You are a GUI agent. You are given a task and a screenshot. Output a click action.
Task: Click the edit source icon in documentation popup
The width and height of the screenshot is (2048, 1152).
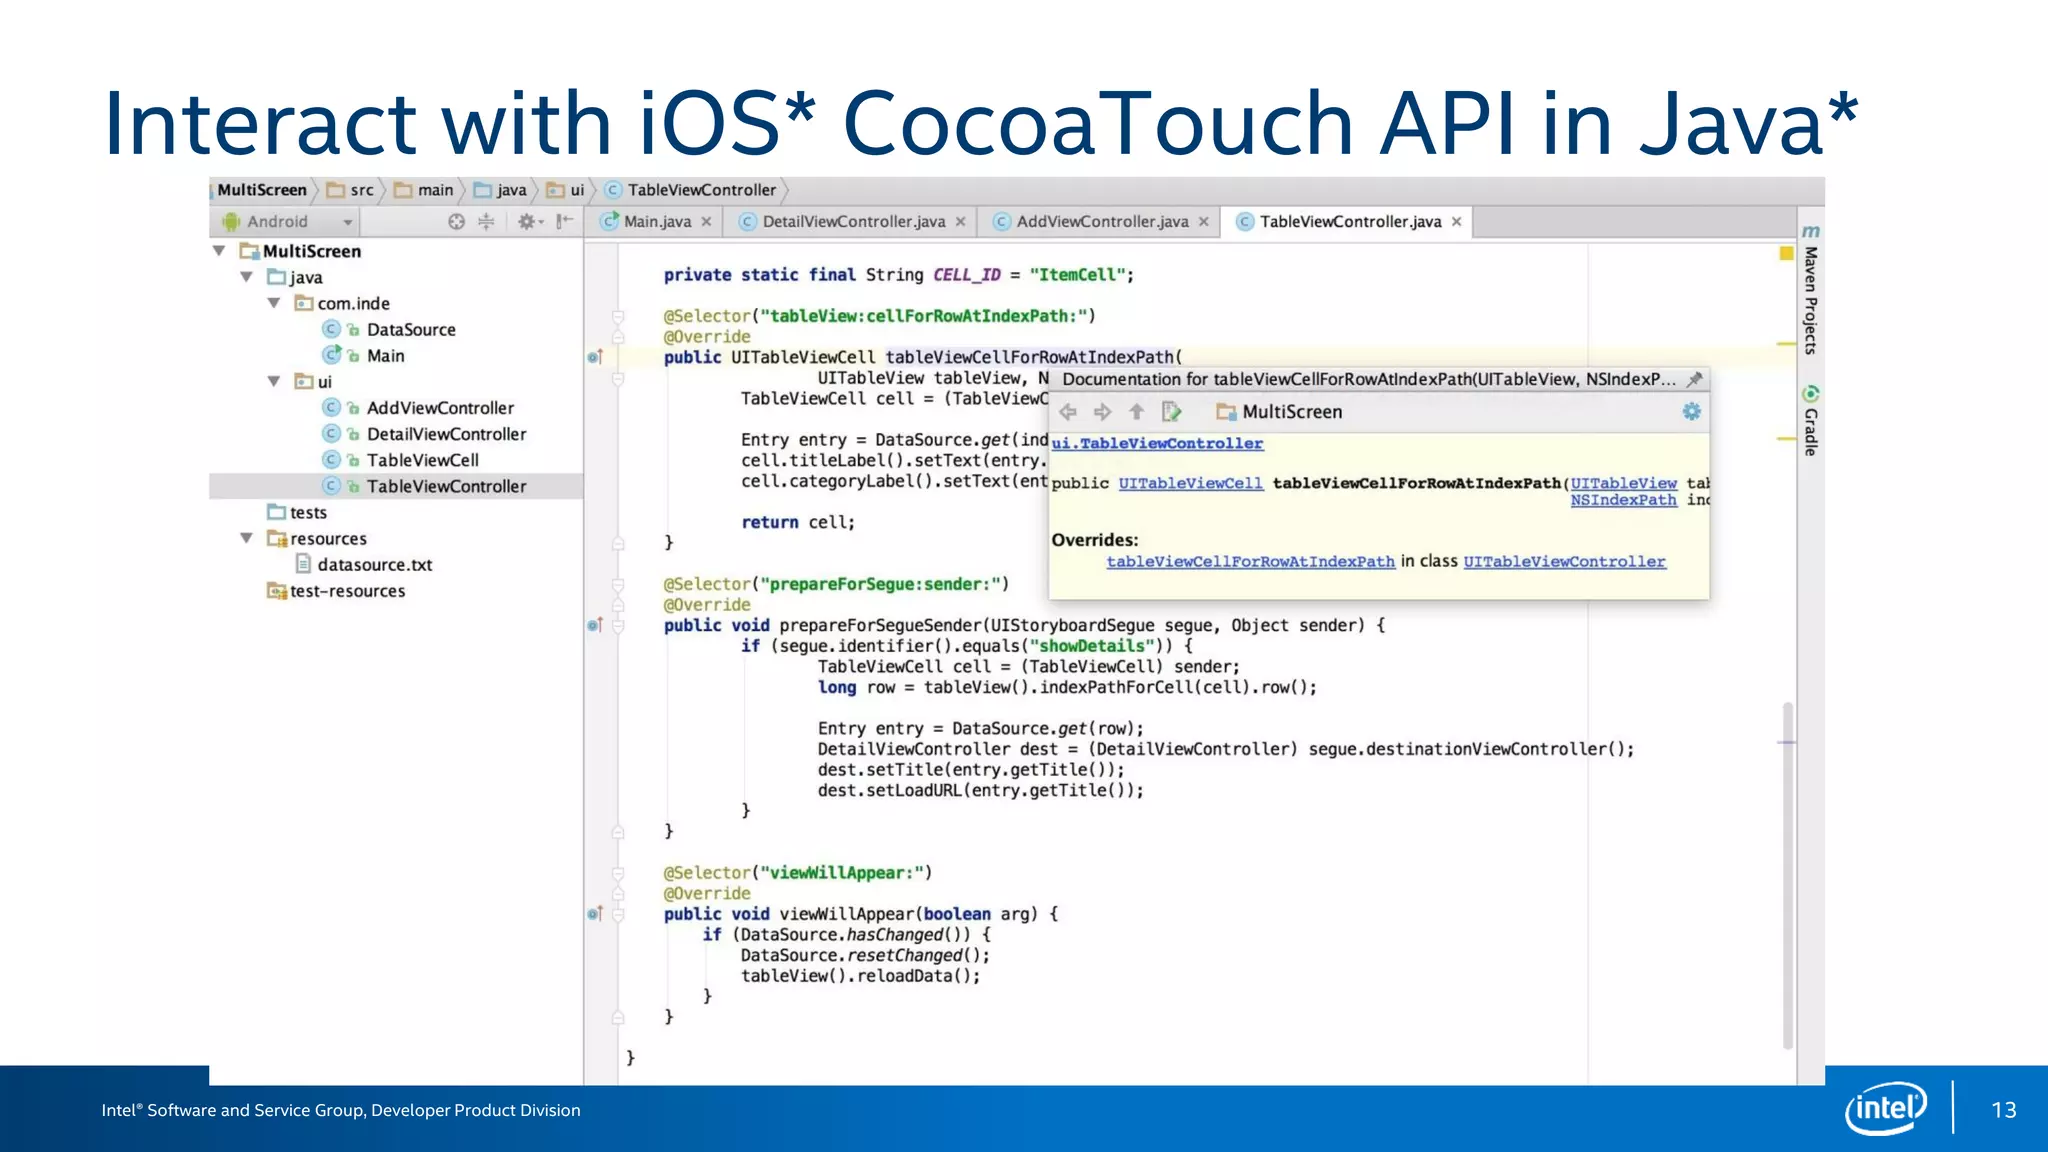pos(1172,412)
